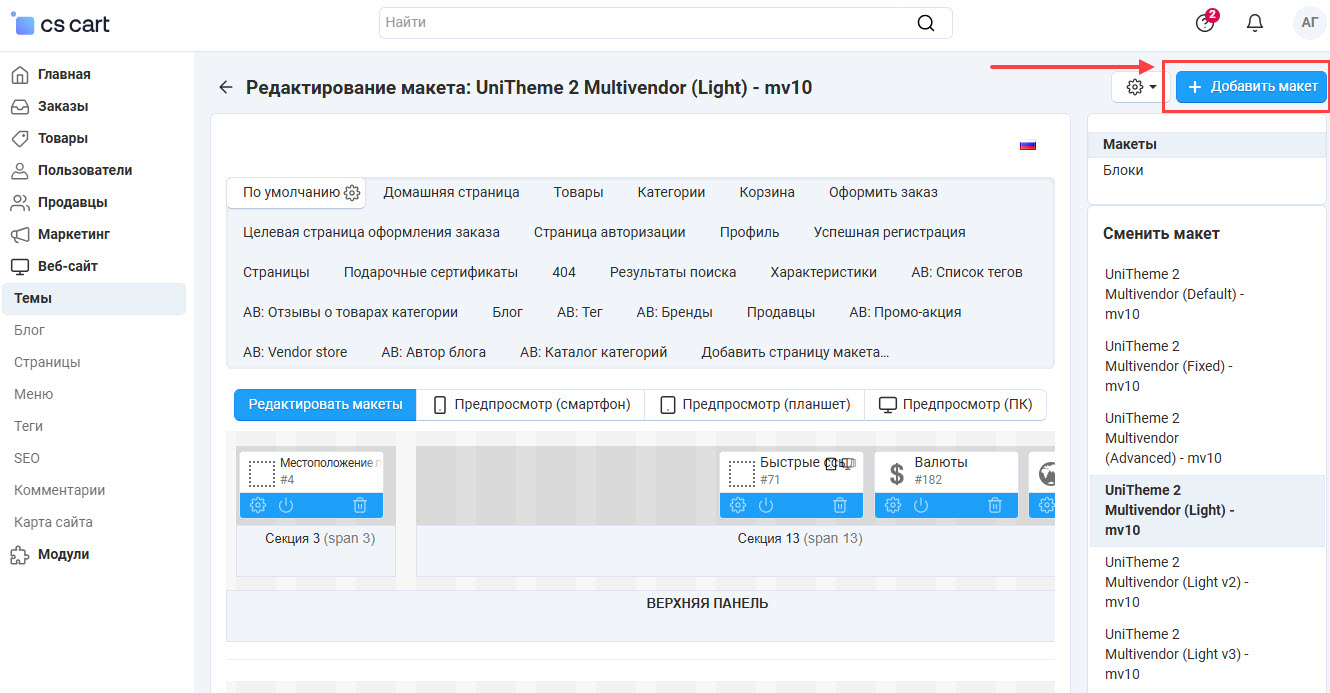Click the search magnifier icon
1330x693 pixels.
(926, 23)
